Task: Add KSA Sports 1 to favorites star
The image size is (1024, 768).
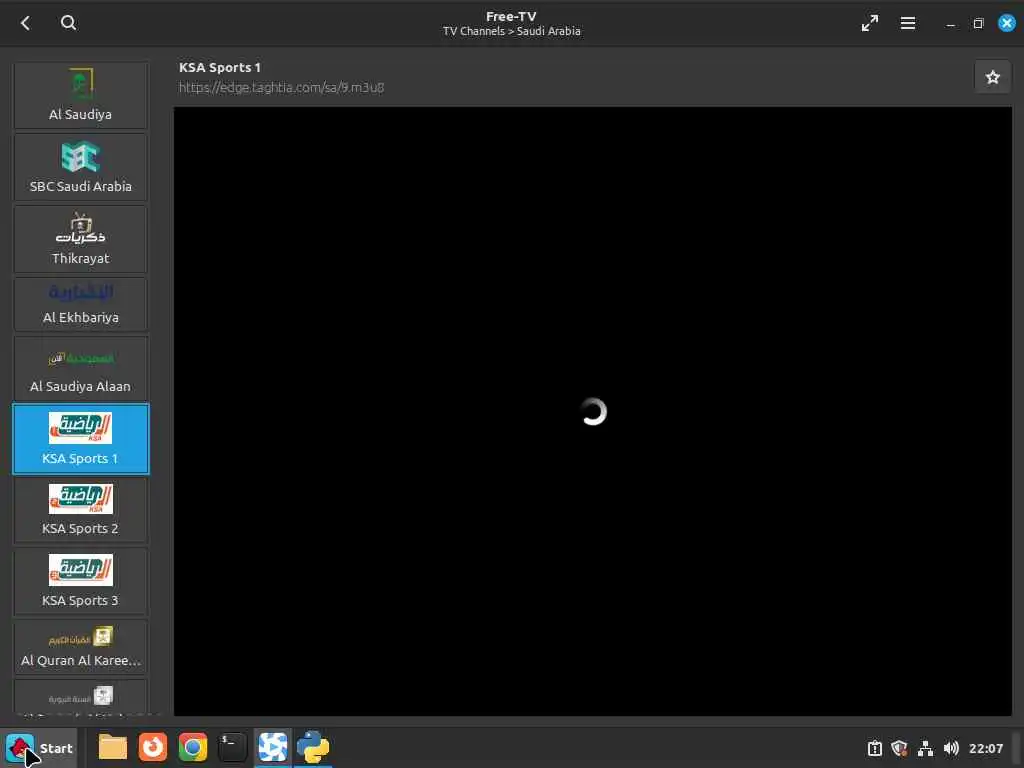Action: coord(993,77)
